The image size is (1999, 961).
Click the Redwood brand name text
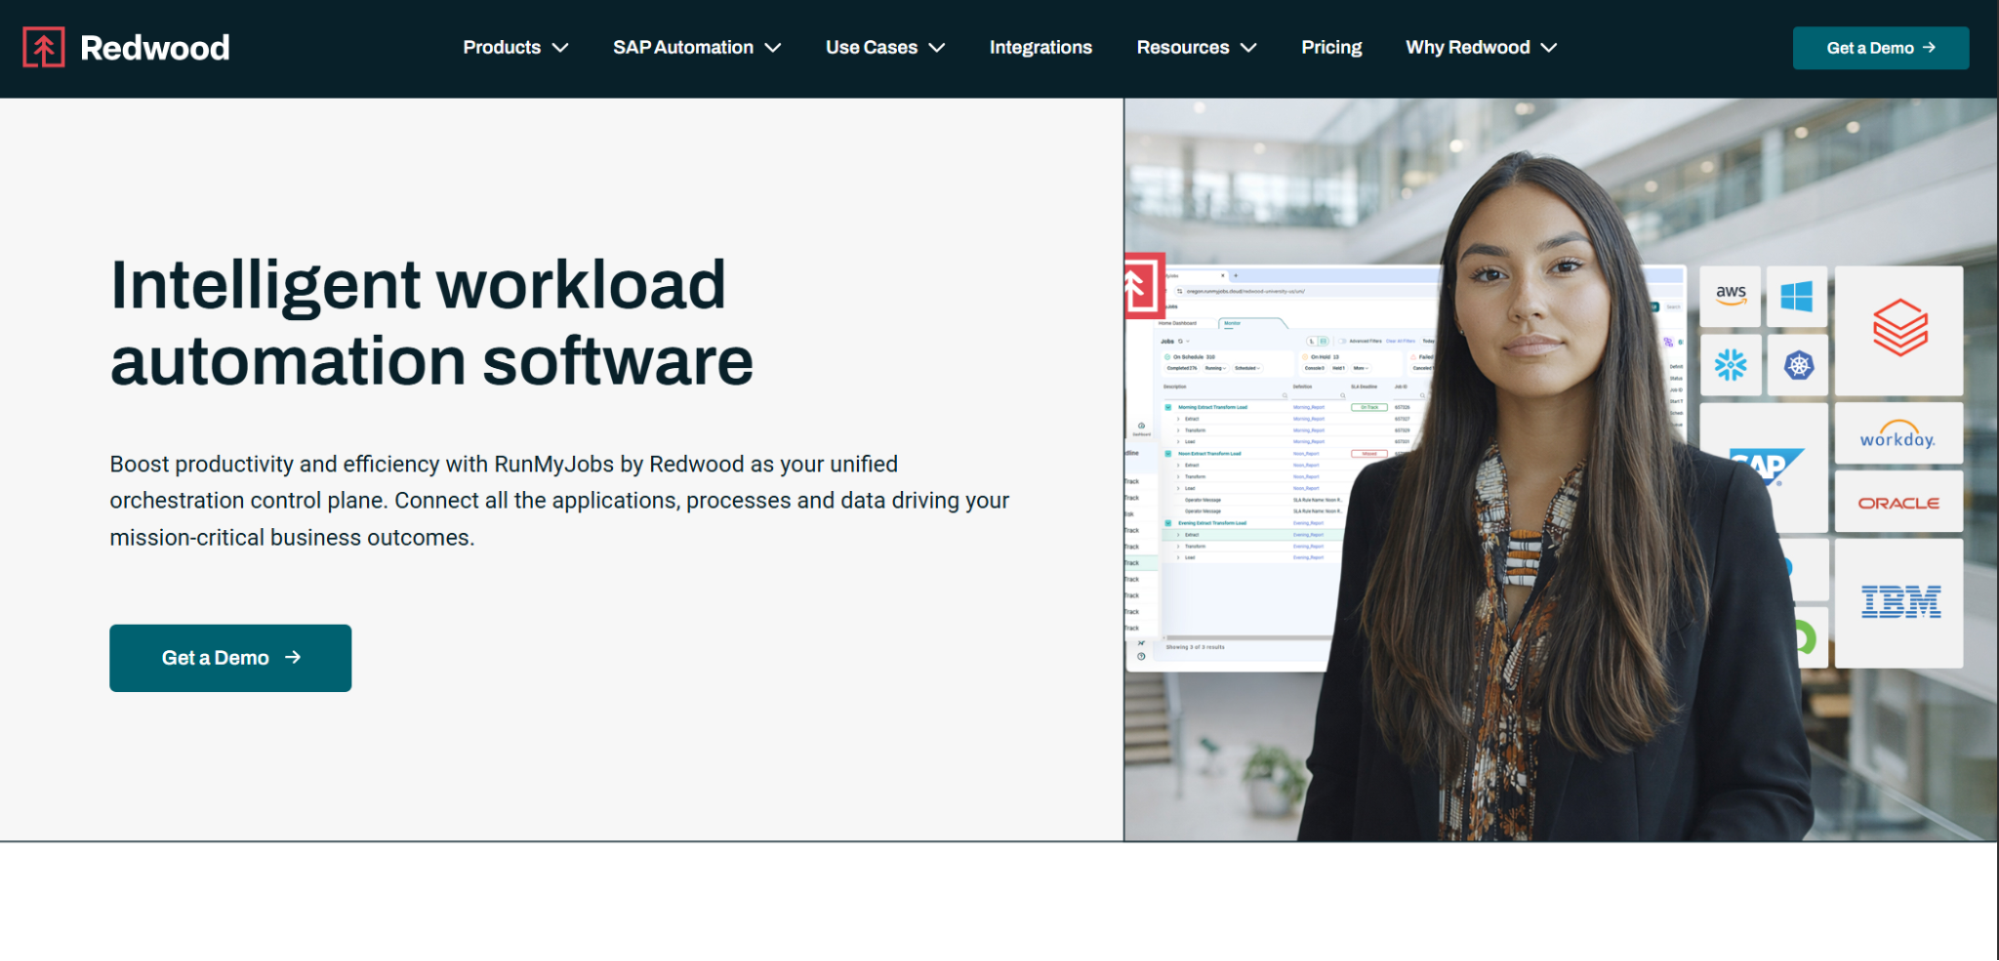tap(155, 48)
